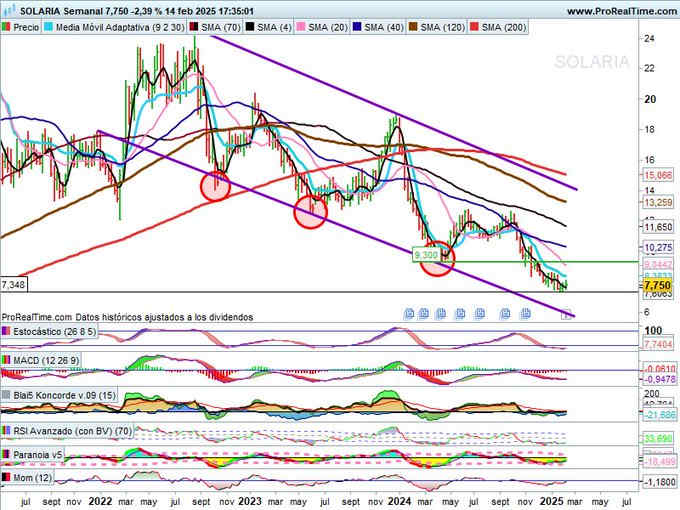
Task: Open the RSI Avanzado (con BV) (70) label
Action: point(72,431)
